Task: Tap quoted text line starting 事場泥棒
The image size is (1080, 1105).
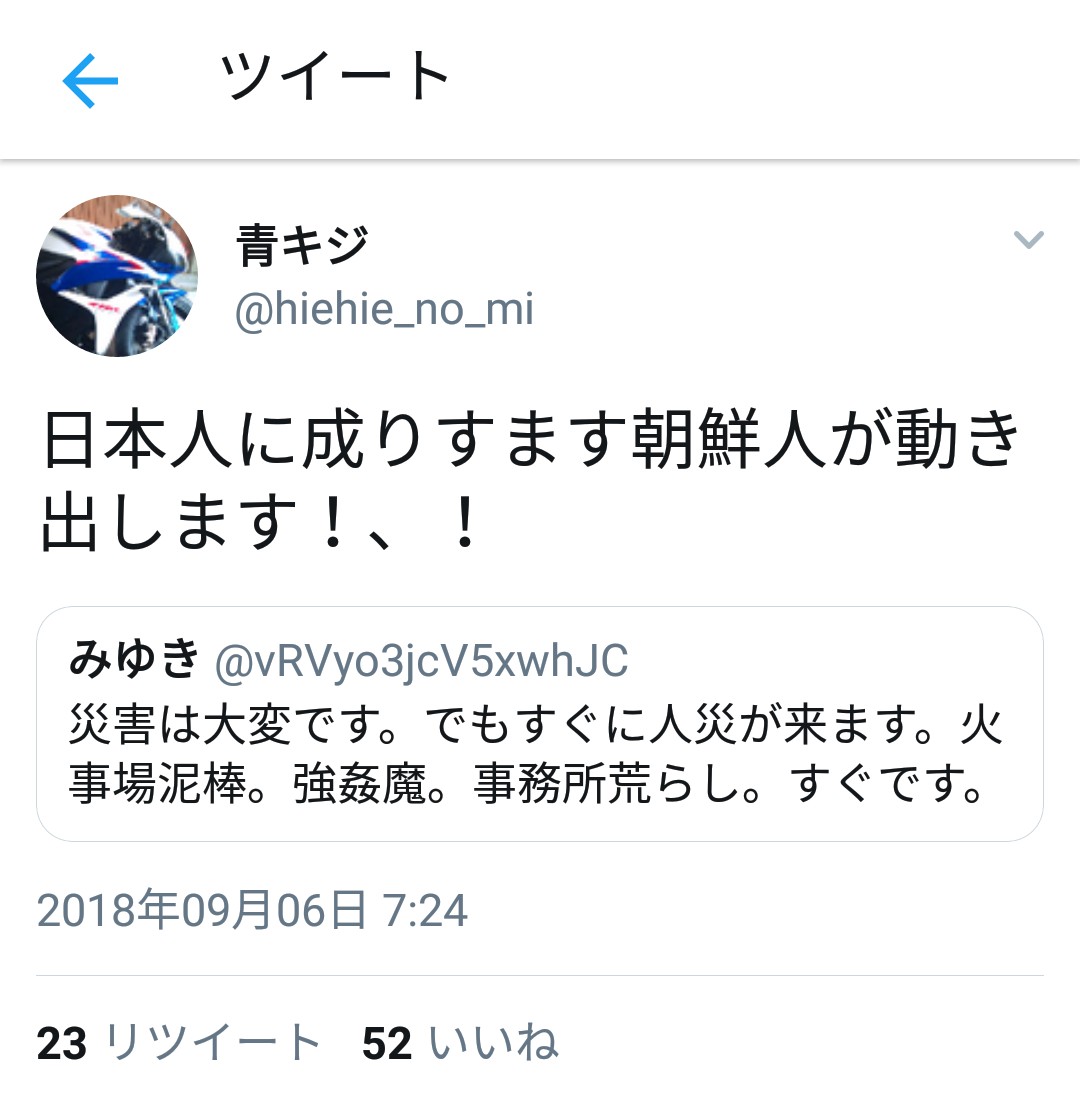Action: [526, 784]
